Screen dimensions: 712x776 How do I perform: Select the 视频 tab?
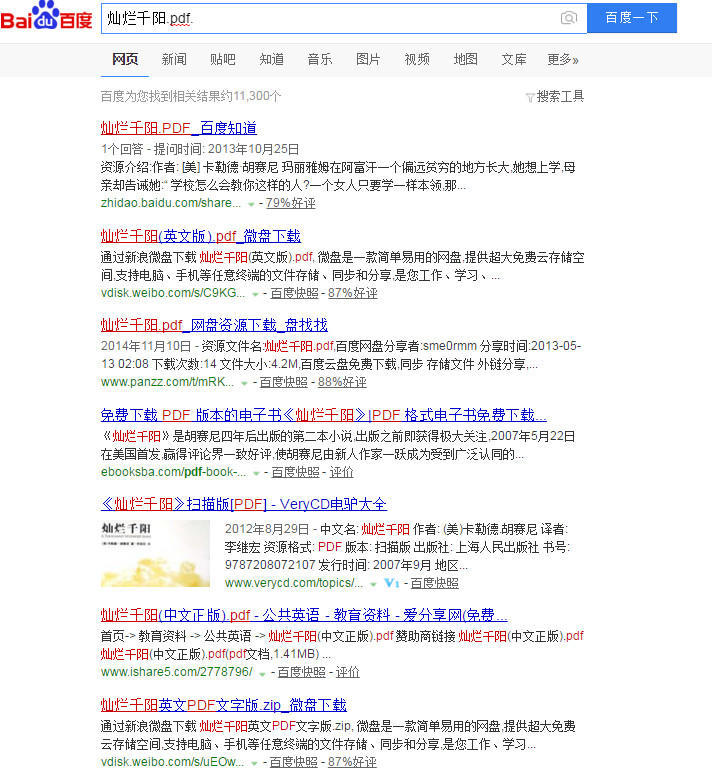[417, 60]
